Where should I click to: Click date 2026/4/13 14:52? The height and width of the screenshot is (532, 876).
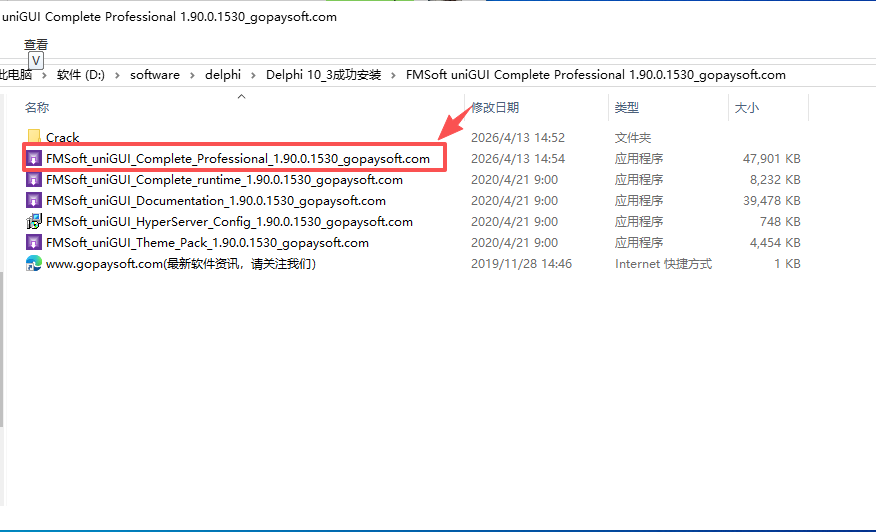[518, 137]
